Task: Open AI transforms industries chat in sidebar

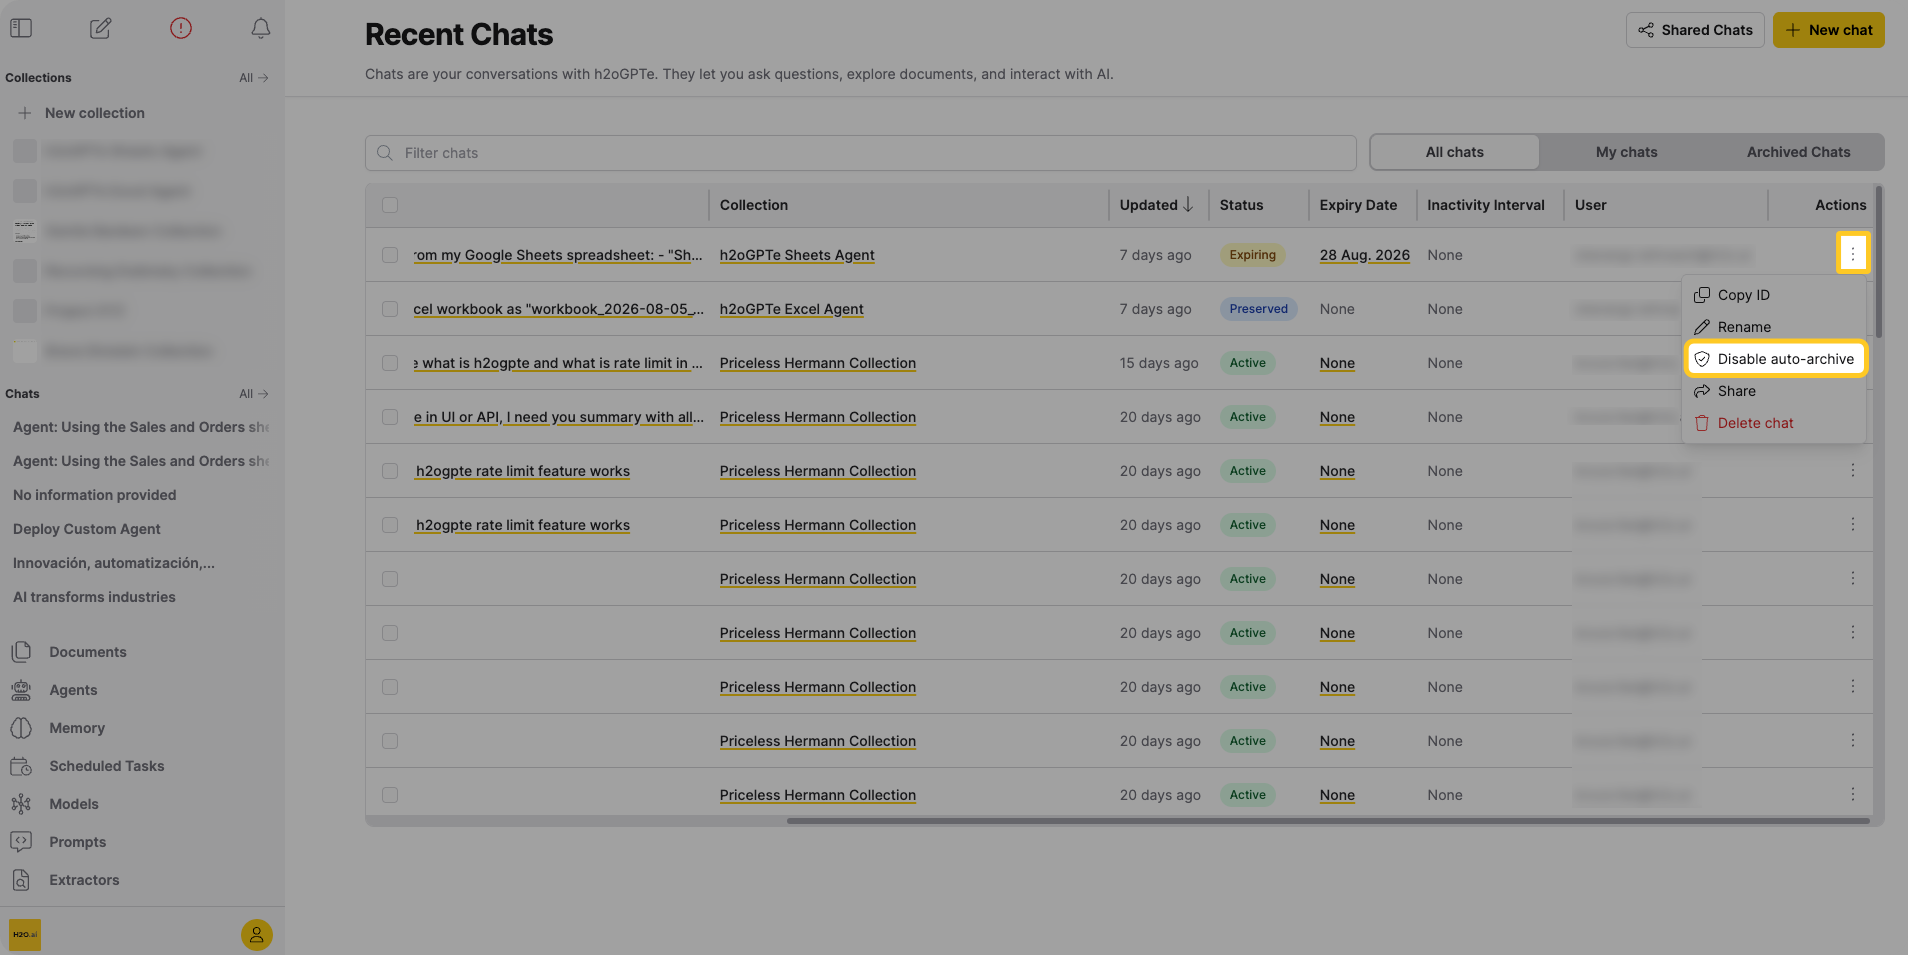Action: [x=94, y=597]
